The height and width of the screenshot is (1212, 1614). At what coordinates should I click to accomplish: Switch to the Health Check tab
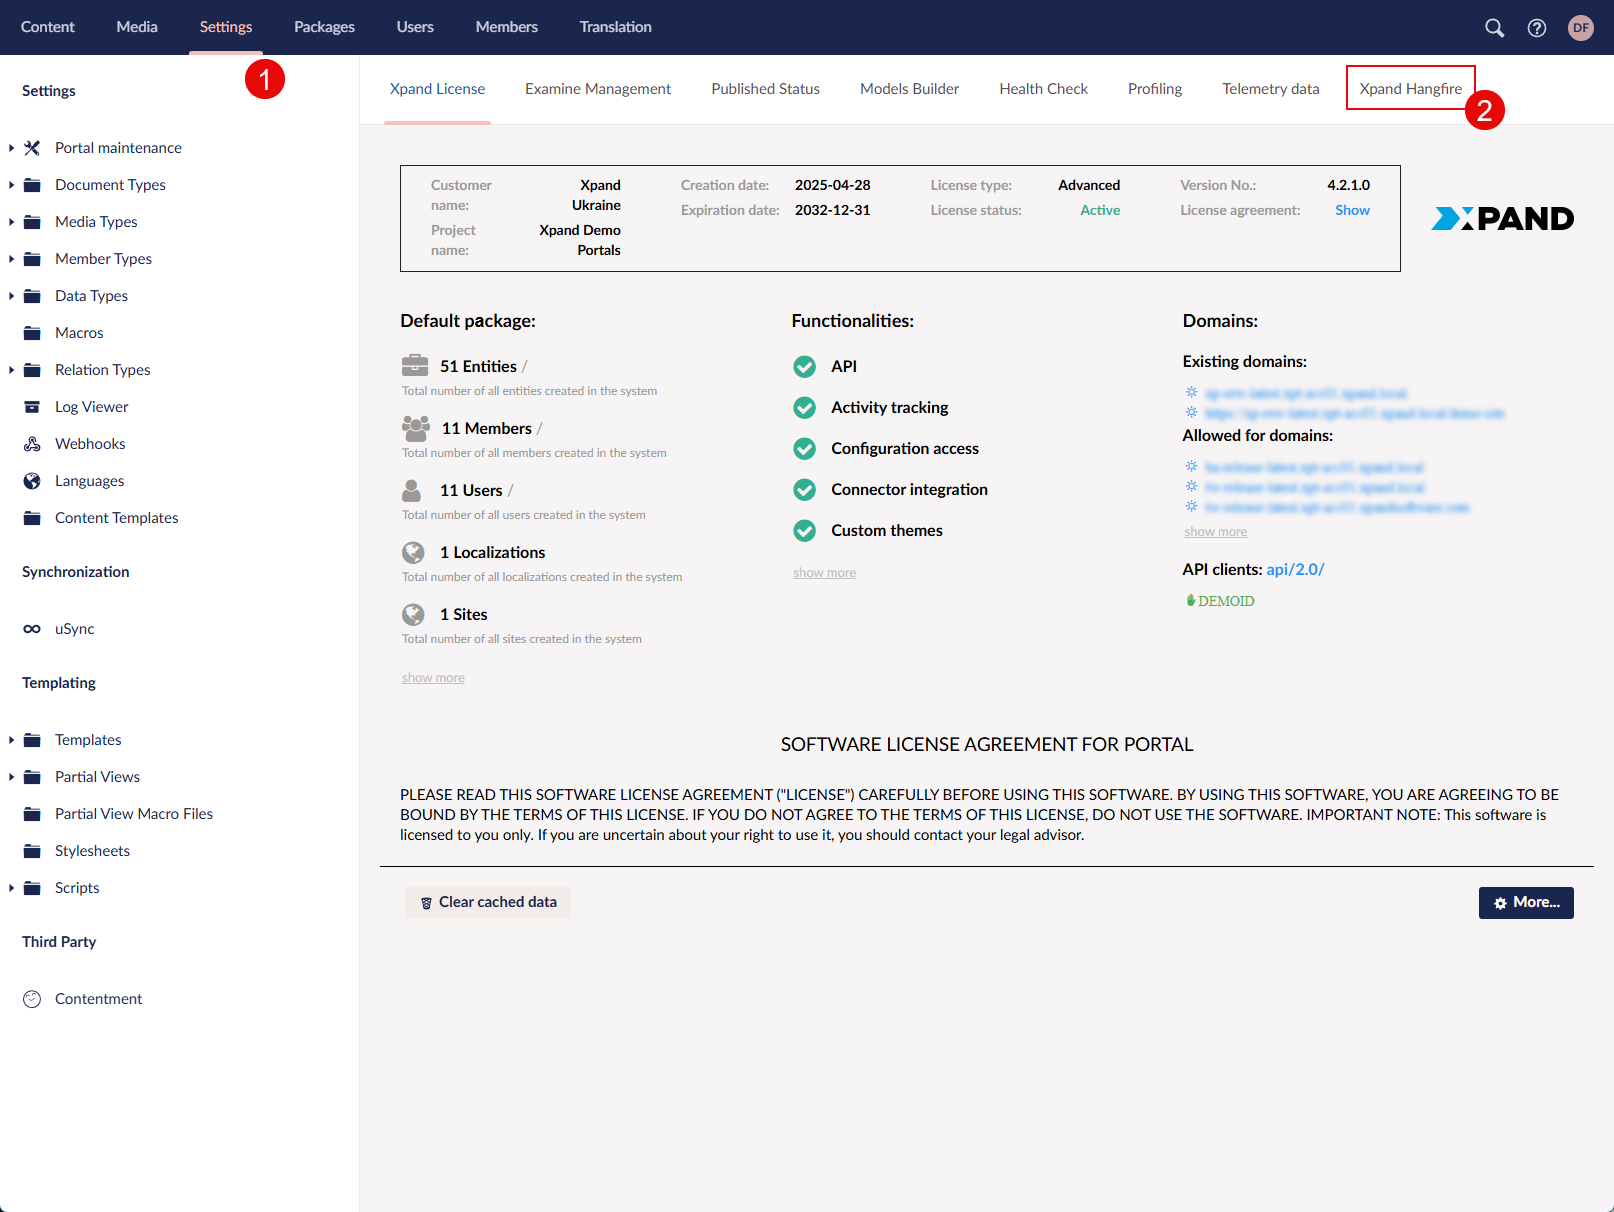click(x=1044, y=89)
